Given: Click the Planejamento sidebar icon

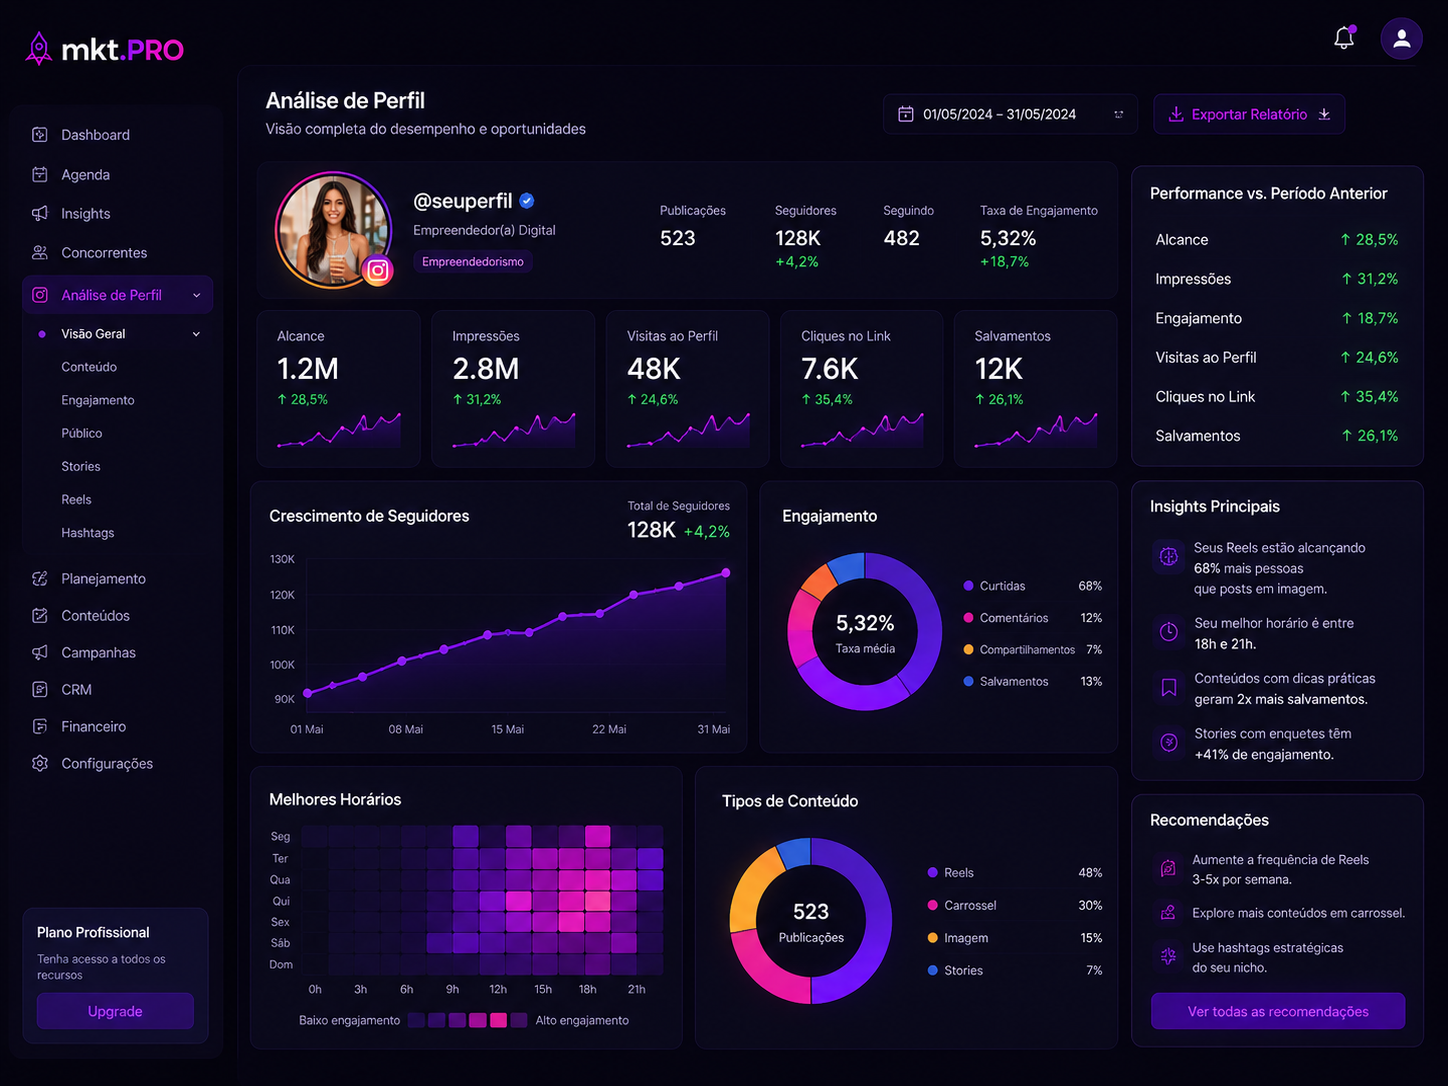Looking at the screenshot, I should (x=40, y=579).
